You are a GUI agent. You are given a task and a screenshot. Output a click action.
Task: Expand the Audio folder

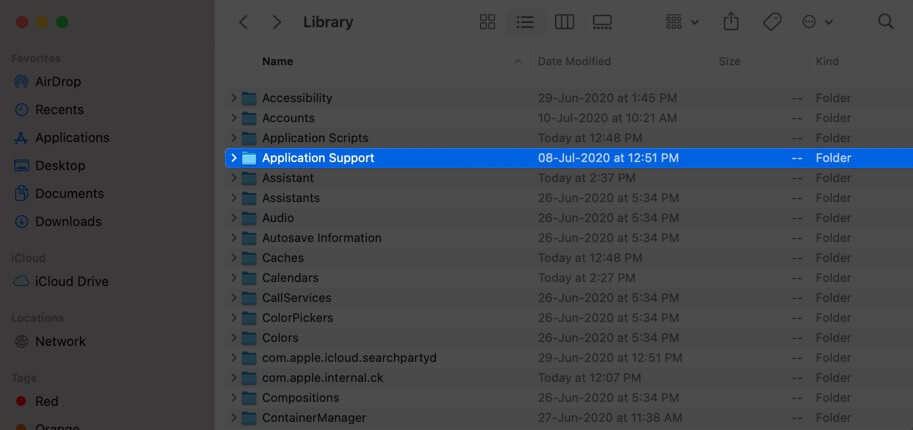point(233,218)
